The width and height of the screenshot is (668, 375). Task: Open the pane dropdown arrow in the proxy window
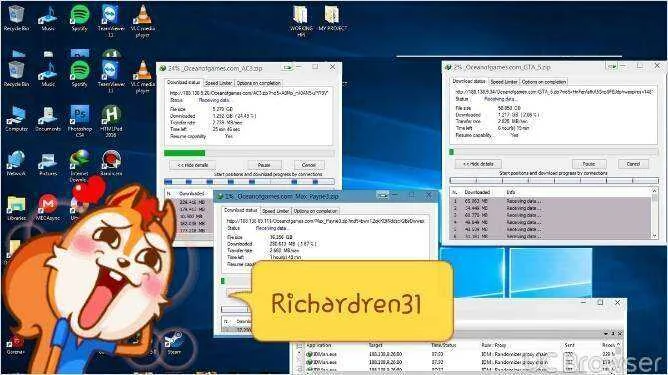(606, 334)
